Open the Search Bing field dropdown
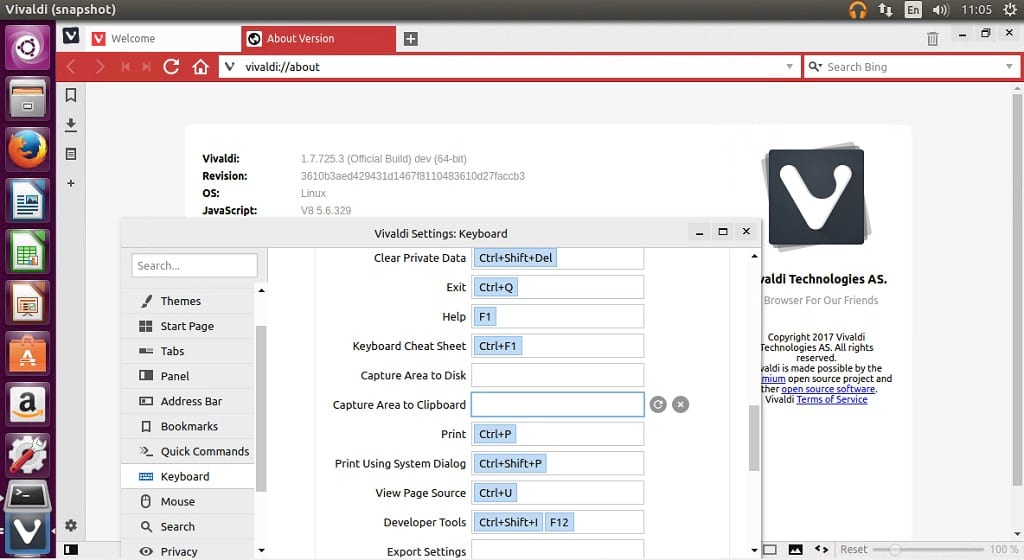Screen dimensions: 1024x560 [x=1009, y=67]
